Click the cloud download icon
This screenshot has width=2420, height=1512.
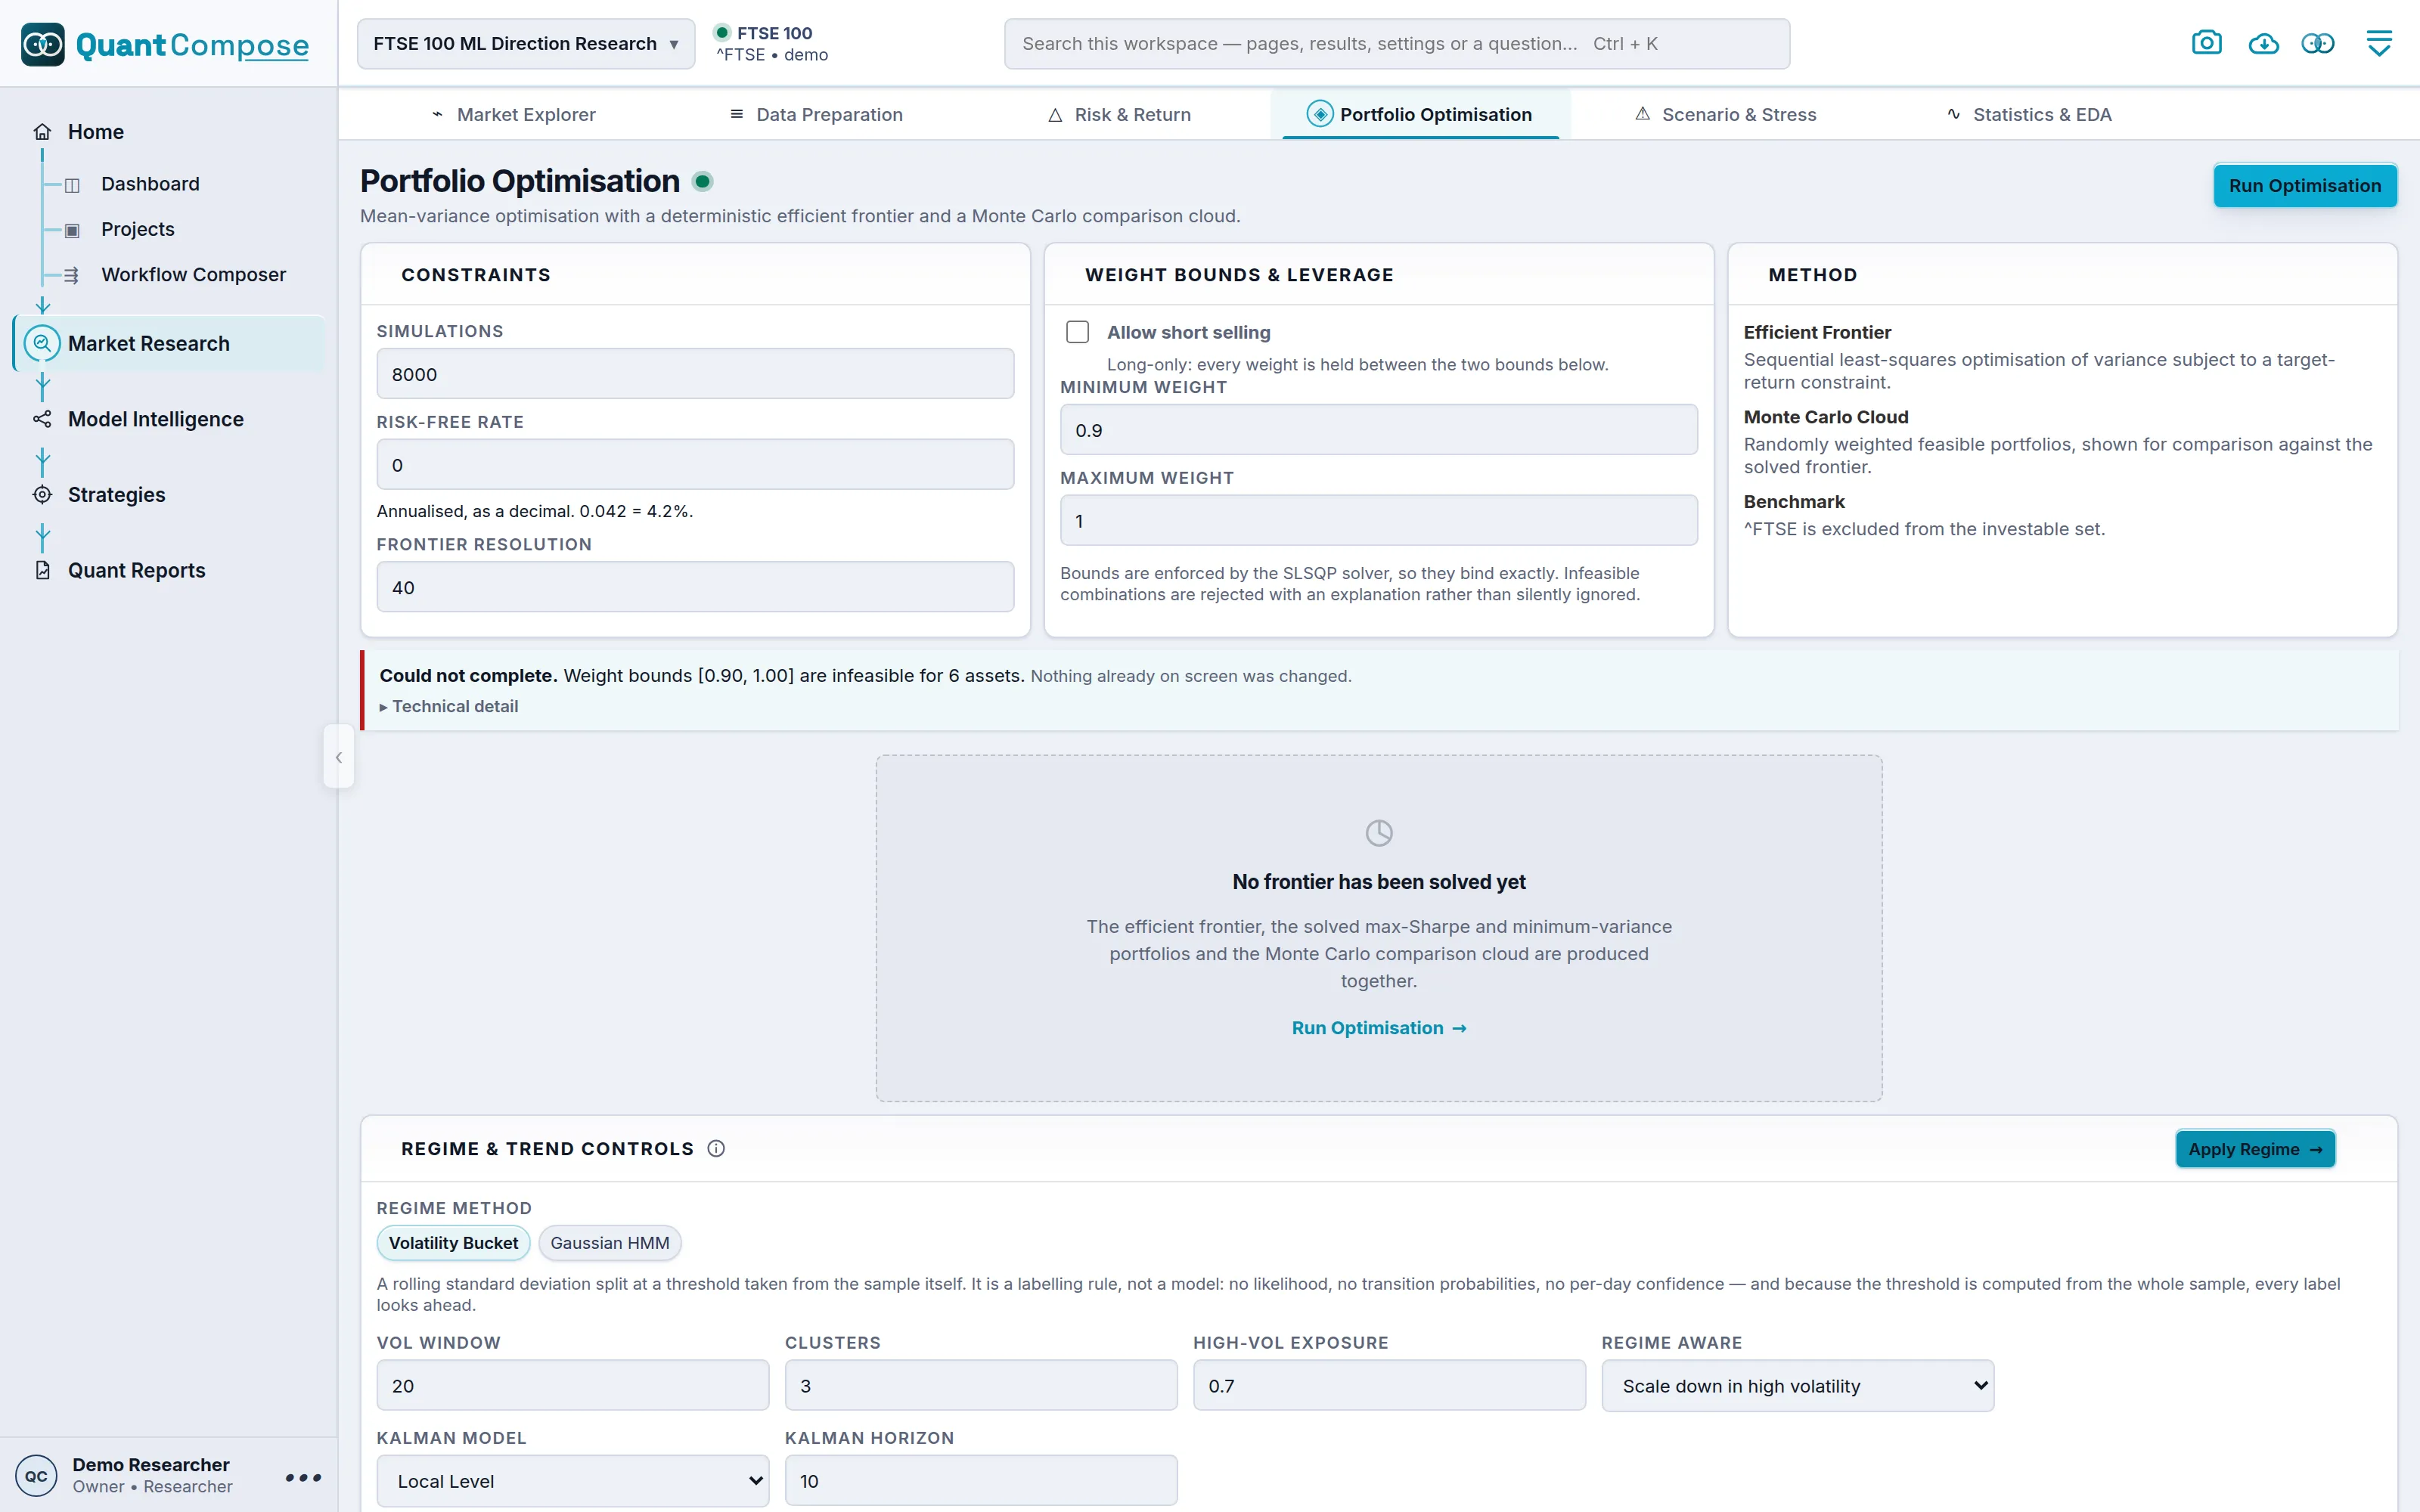coord(2263,44)
